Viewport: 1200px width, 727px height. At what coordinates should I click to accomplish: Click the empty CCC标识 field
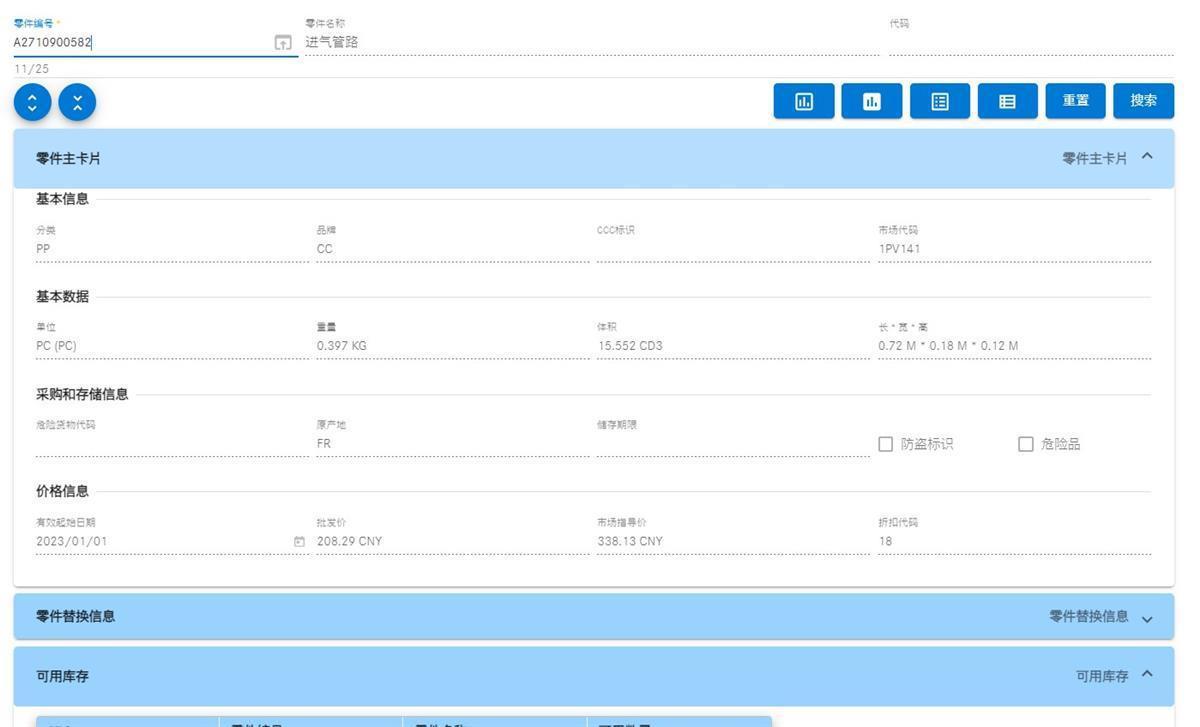click(733, 249)
